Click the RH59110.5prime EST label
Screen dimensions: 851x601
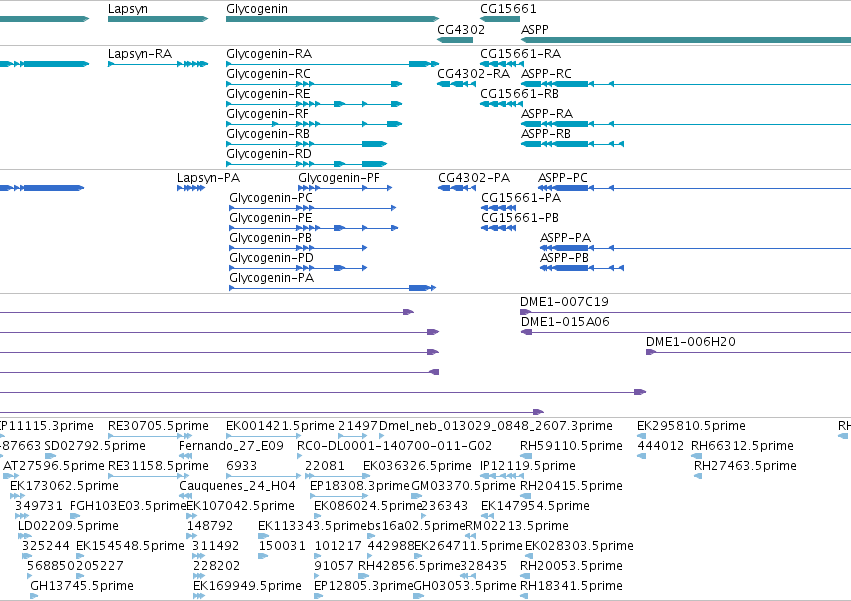(x=571, y=446)
